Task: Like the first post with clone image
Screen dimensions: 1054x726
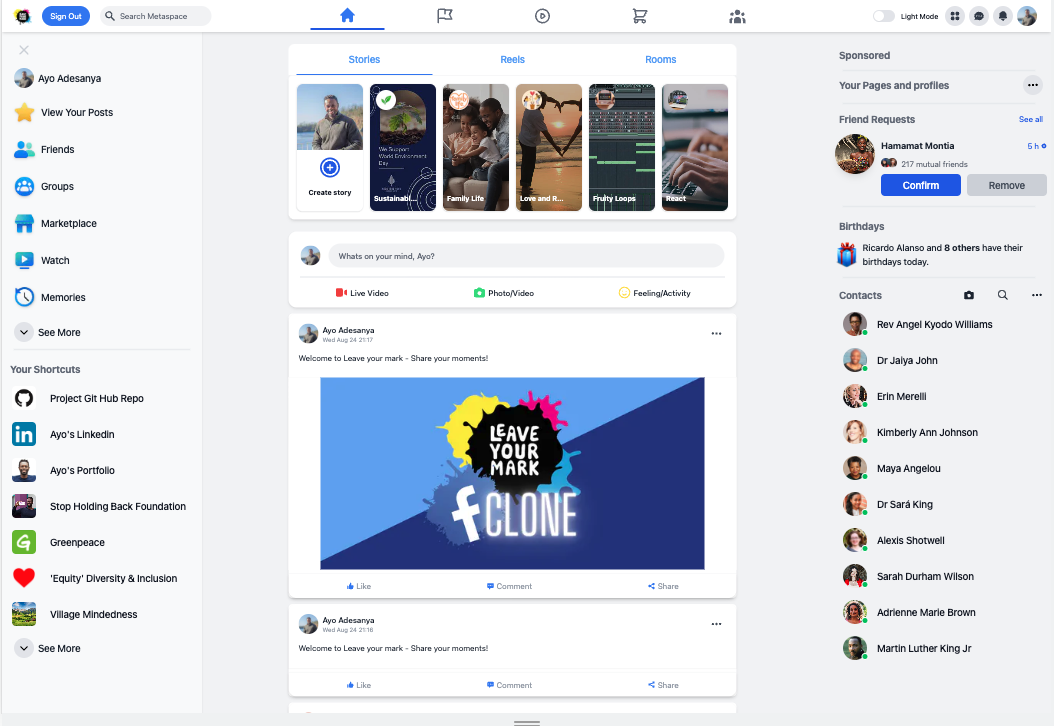Action: pyautogui.click(x=359, y=586)
